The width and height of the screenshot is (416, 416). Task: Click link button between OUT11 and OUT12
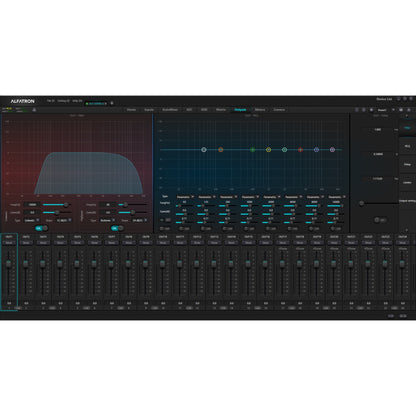click(189, 308)
